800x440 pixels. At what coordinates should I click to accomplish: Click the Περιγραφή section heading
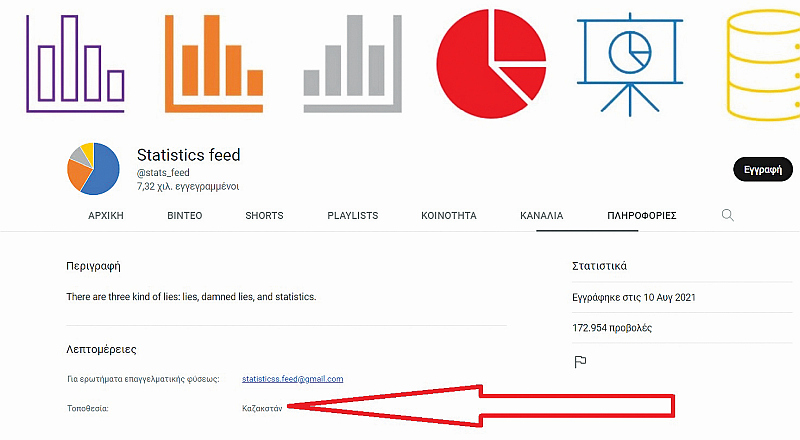(x=93, y=266)
